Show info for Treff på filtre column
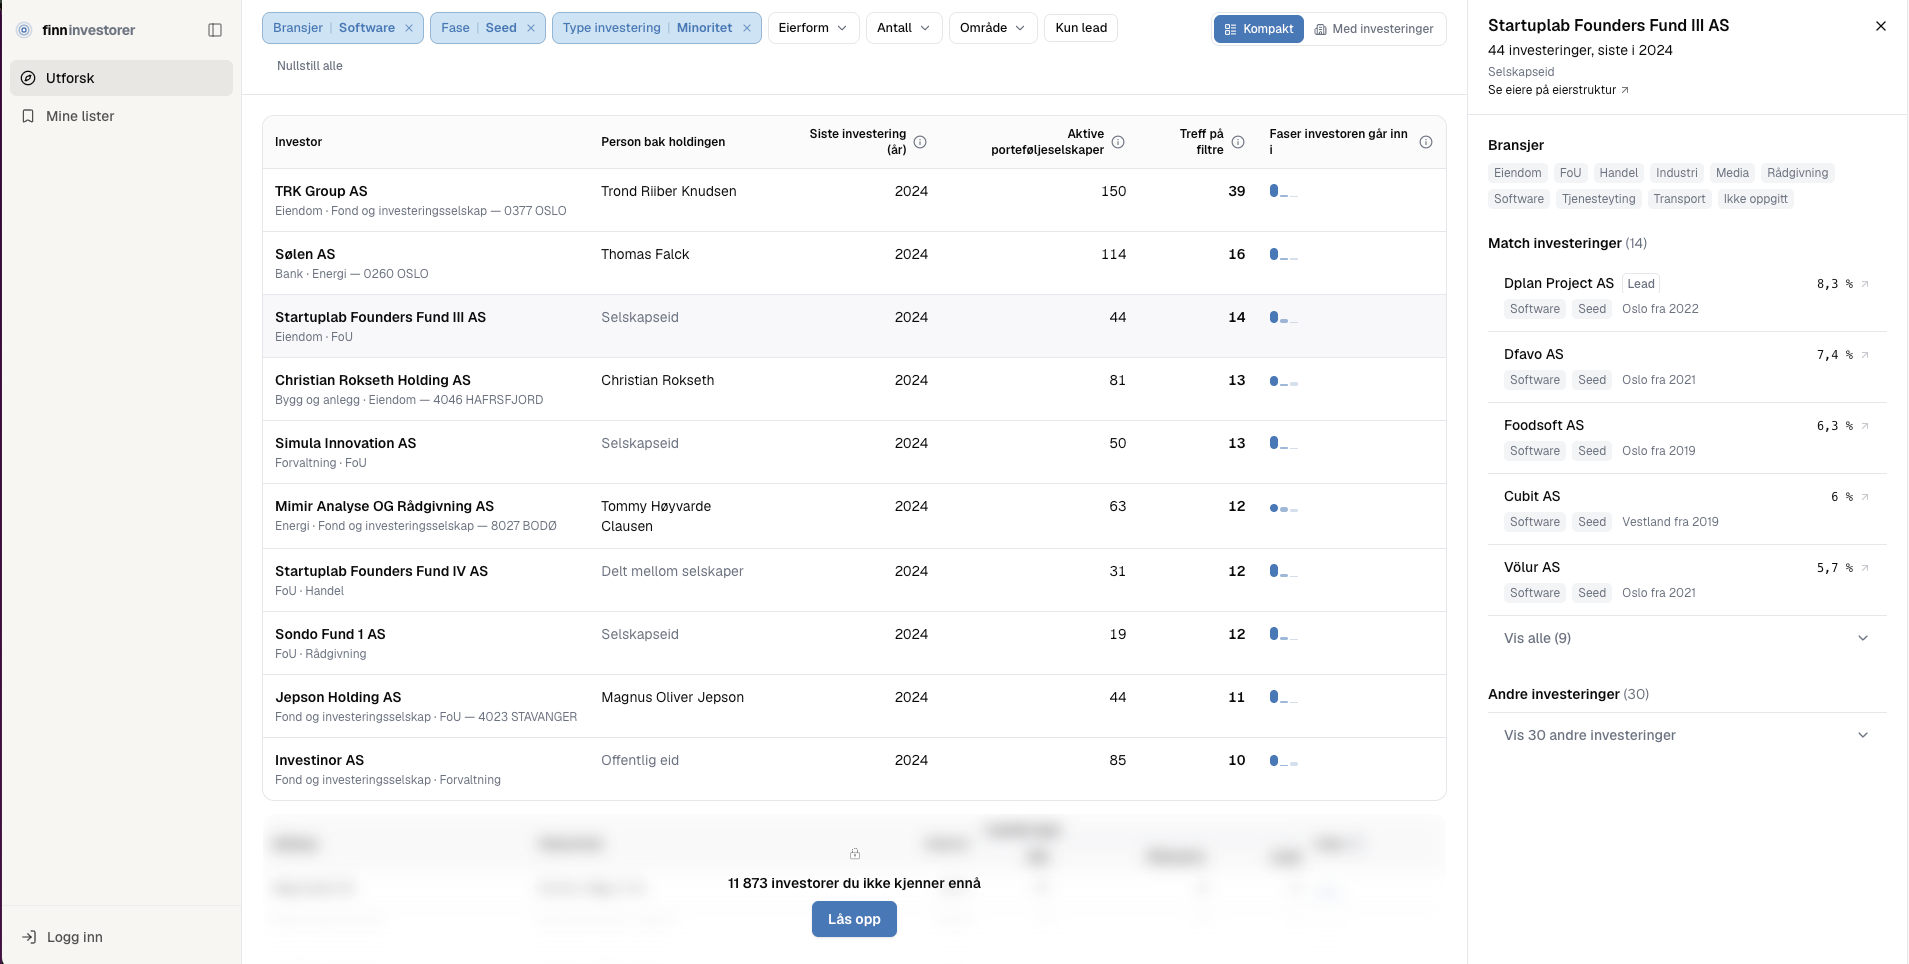 pos(1238,142)
